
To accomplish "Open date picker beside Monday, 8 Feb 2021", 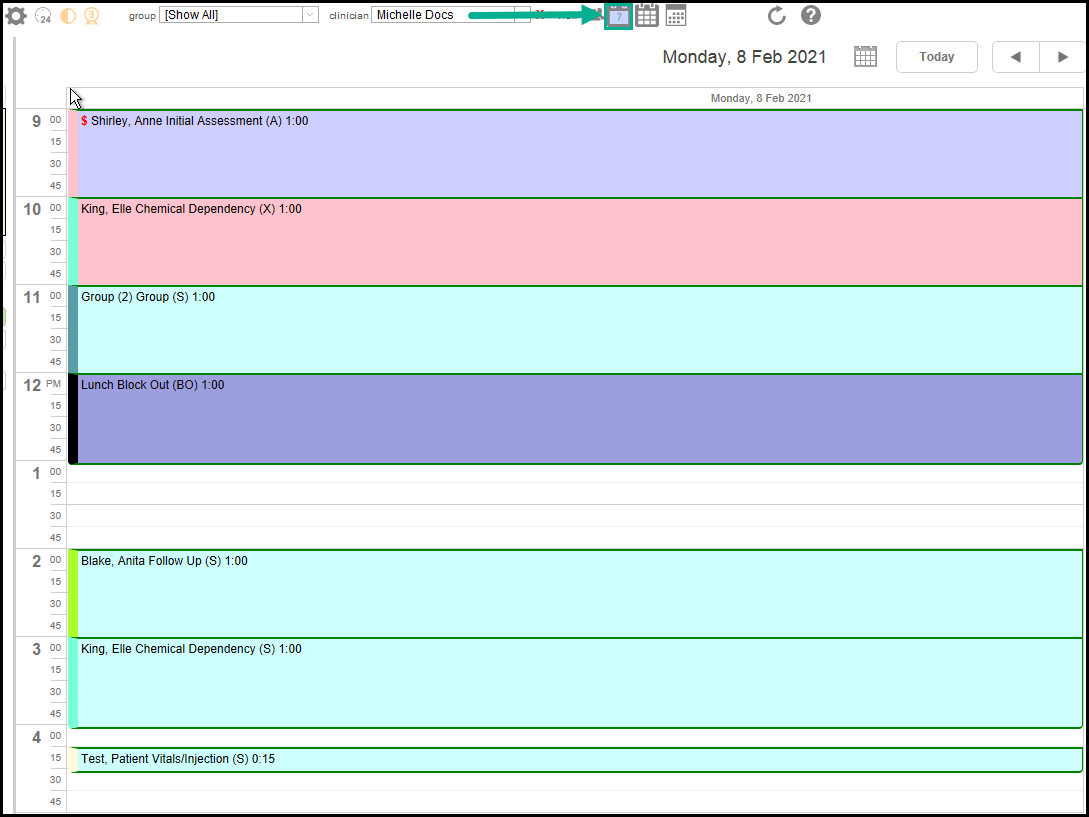I will coord(865,57).
